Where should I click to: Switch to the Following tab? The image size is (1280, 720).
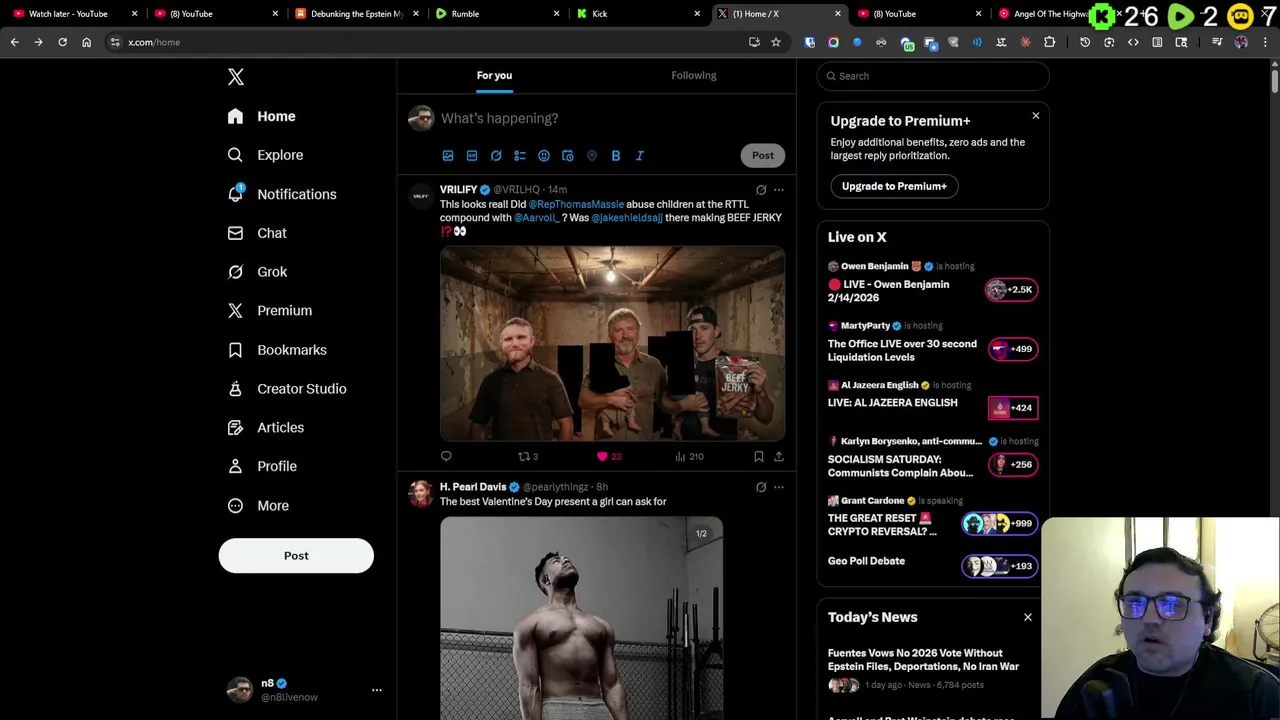(694, 75)
